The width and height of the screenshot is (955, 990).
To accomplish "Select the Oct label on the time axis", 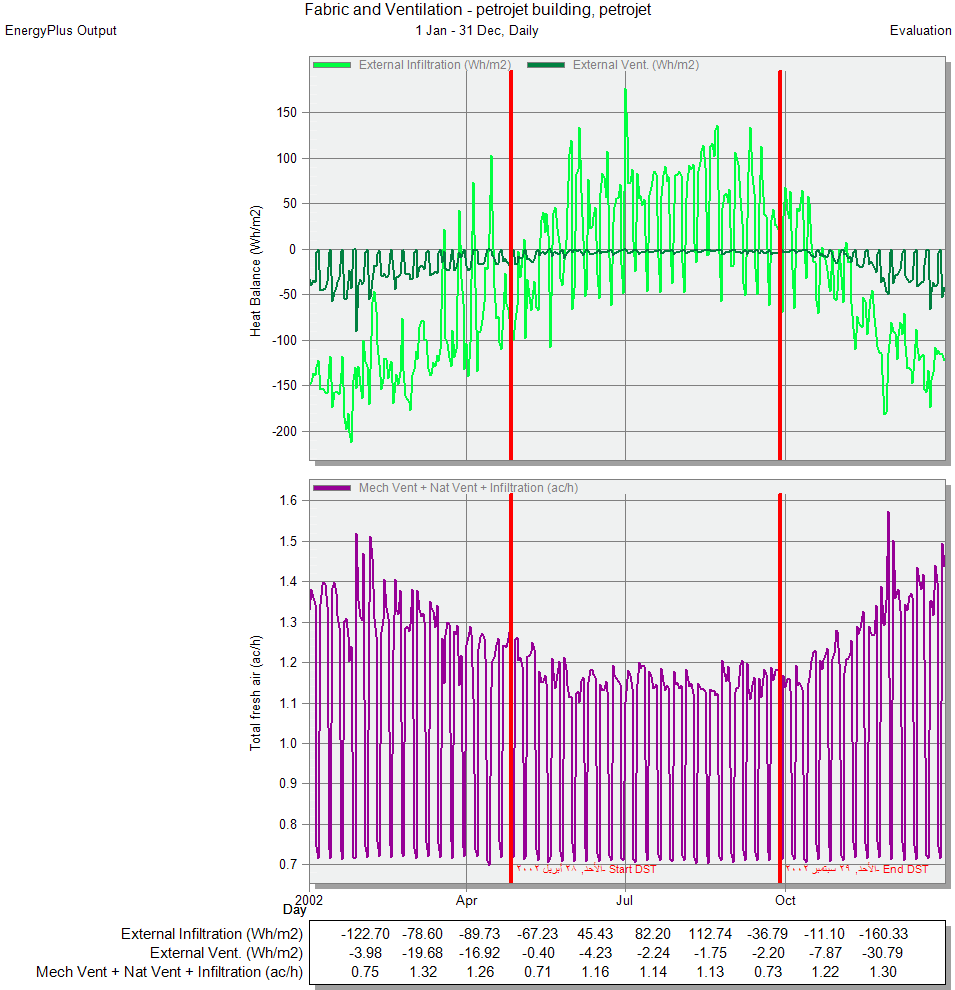I will click(x=785, y=900).
